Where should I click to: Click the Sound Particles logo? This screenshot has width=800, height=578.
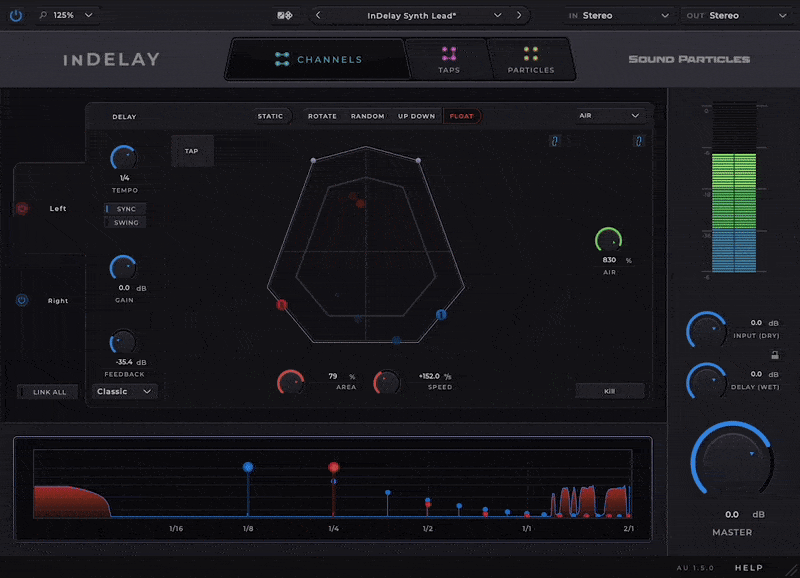pos(689,59)
